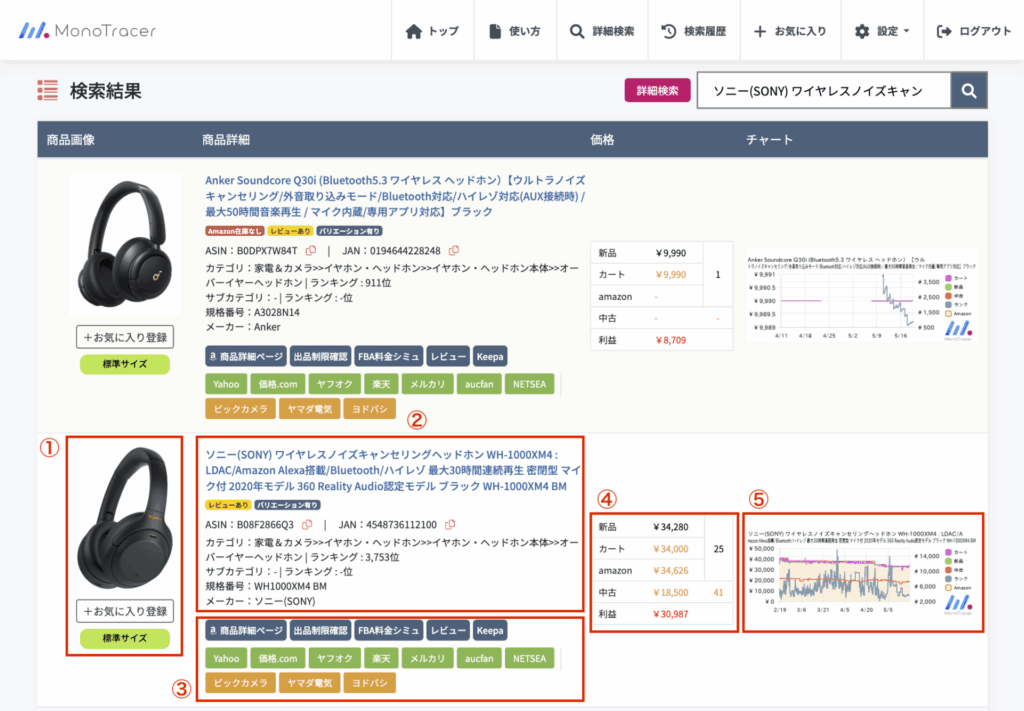
Task: Click ログアウト to sign out
Action: coord(974,31)
